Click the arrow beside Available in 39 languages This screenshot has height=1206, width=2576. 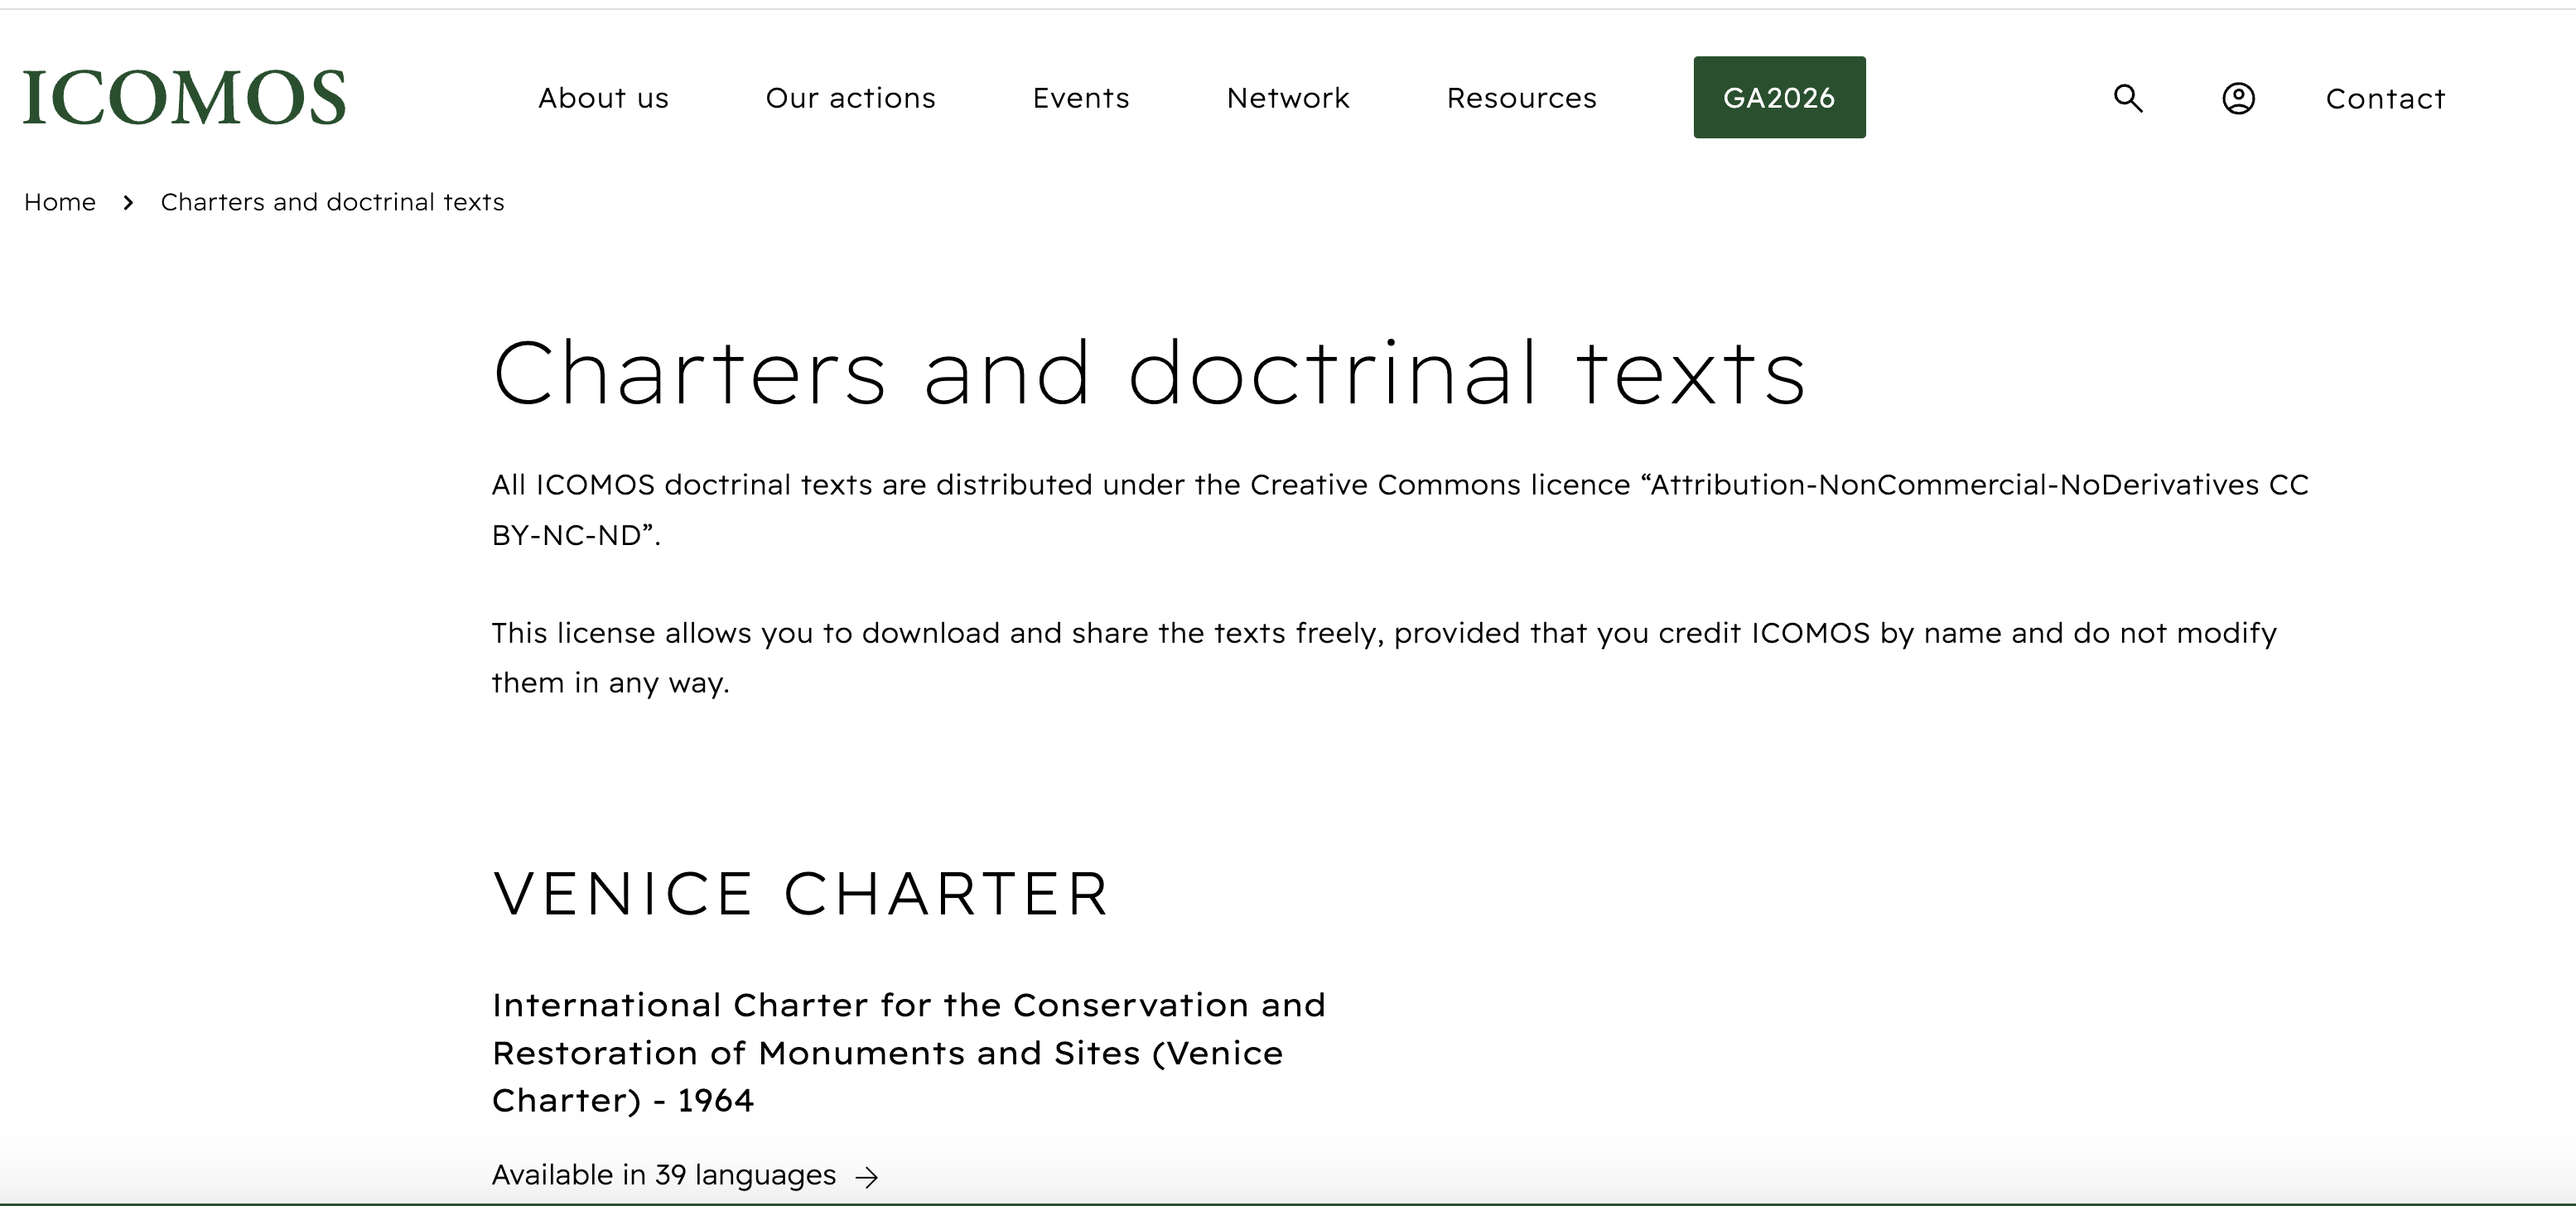867,1177
